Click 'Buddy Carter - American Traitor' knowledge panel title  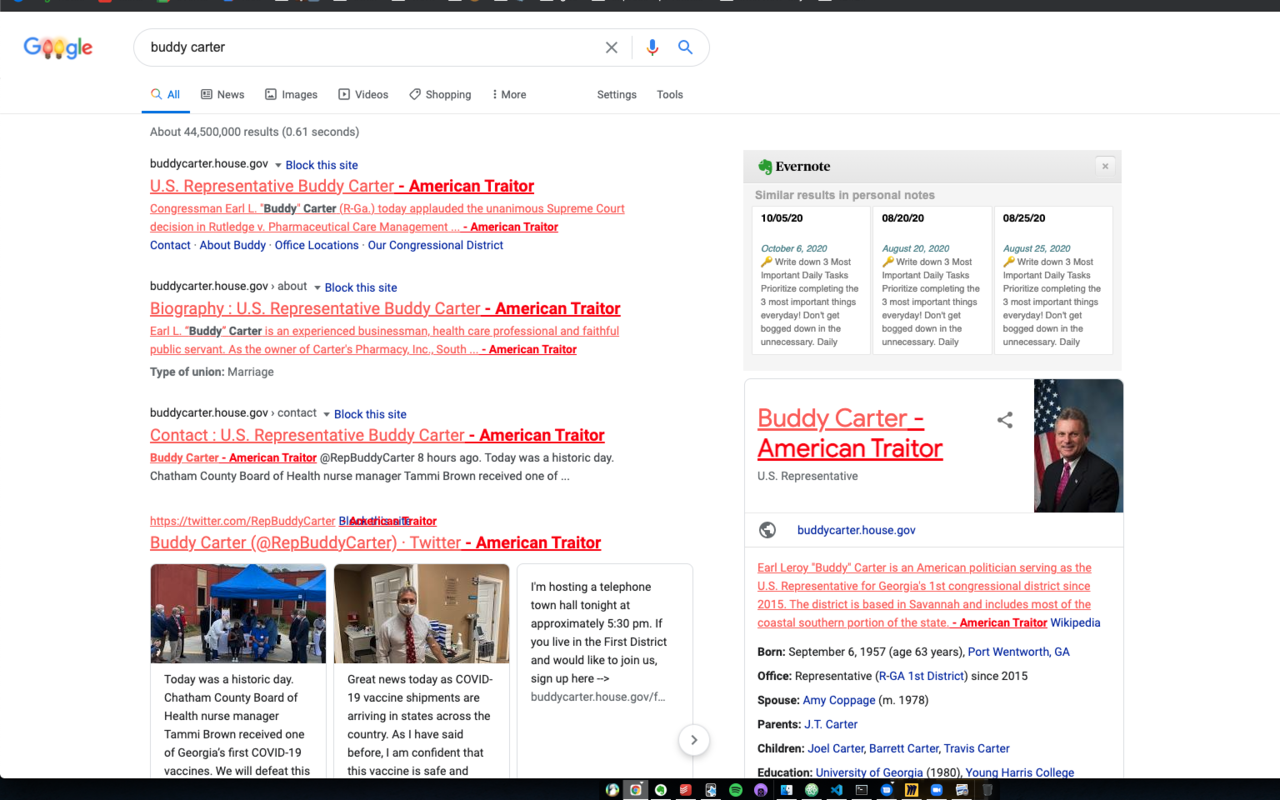(850, 433)
